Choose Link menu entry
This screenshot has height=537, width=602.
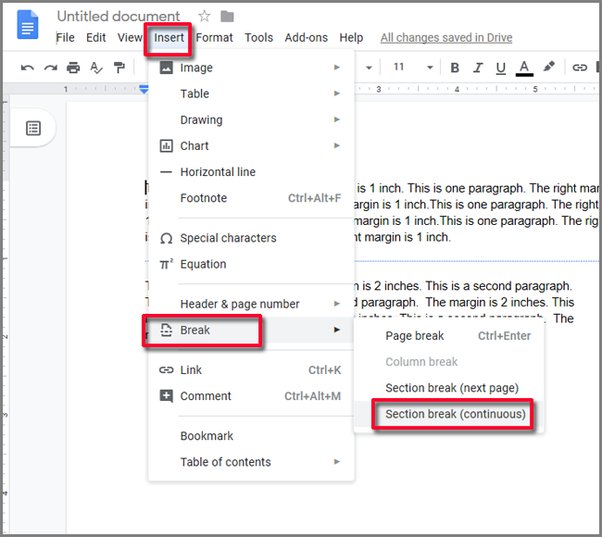coord(251,370)
